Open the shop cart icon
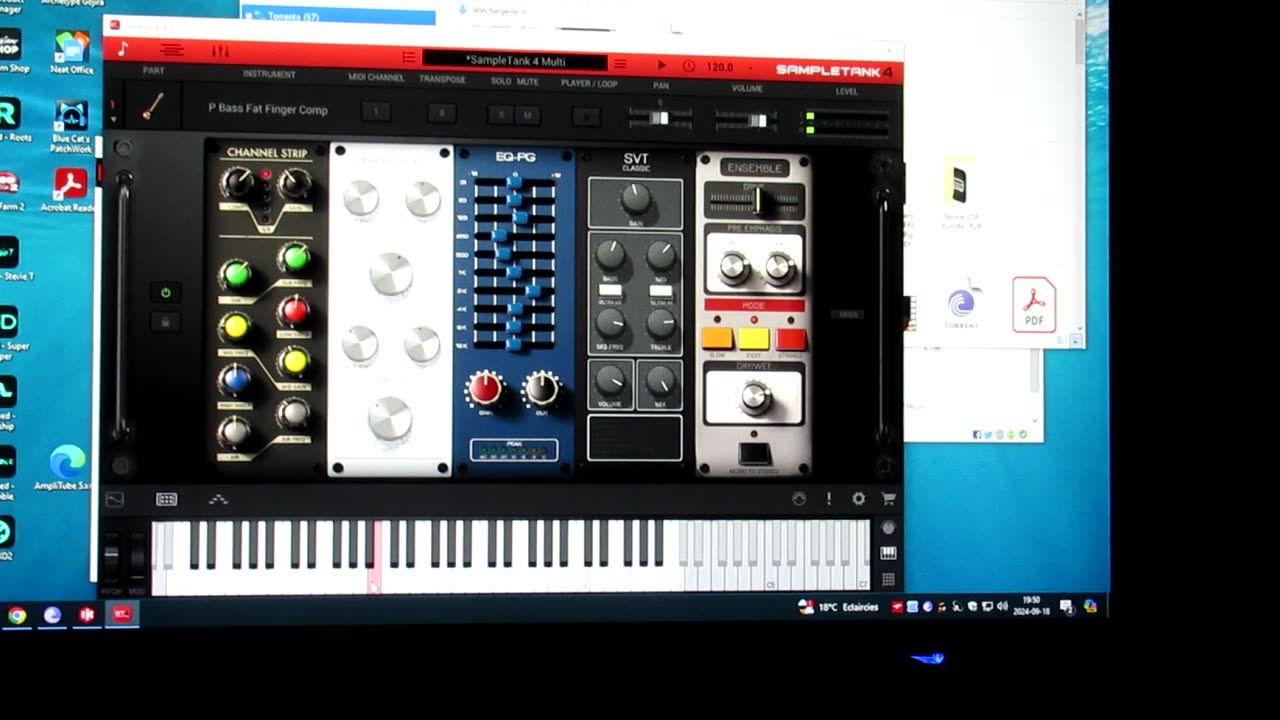This screenshot has width=1280, height=720. 888,499
